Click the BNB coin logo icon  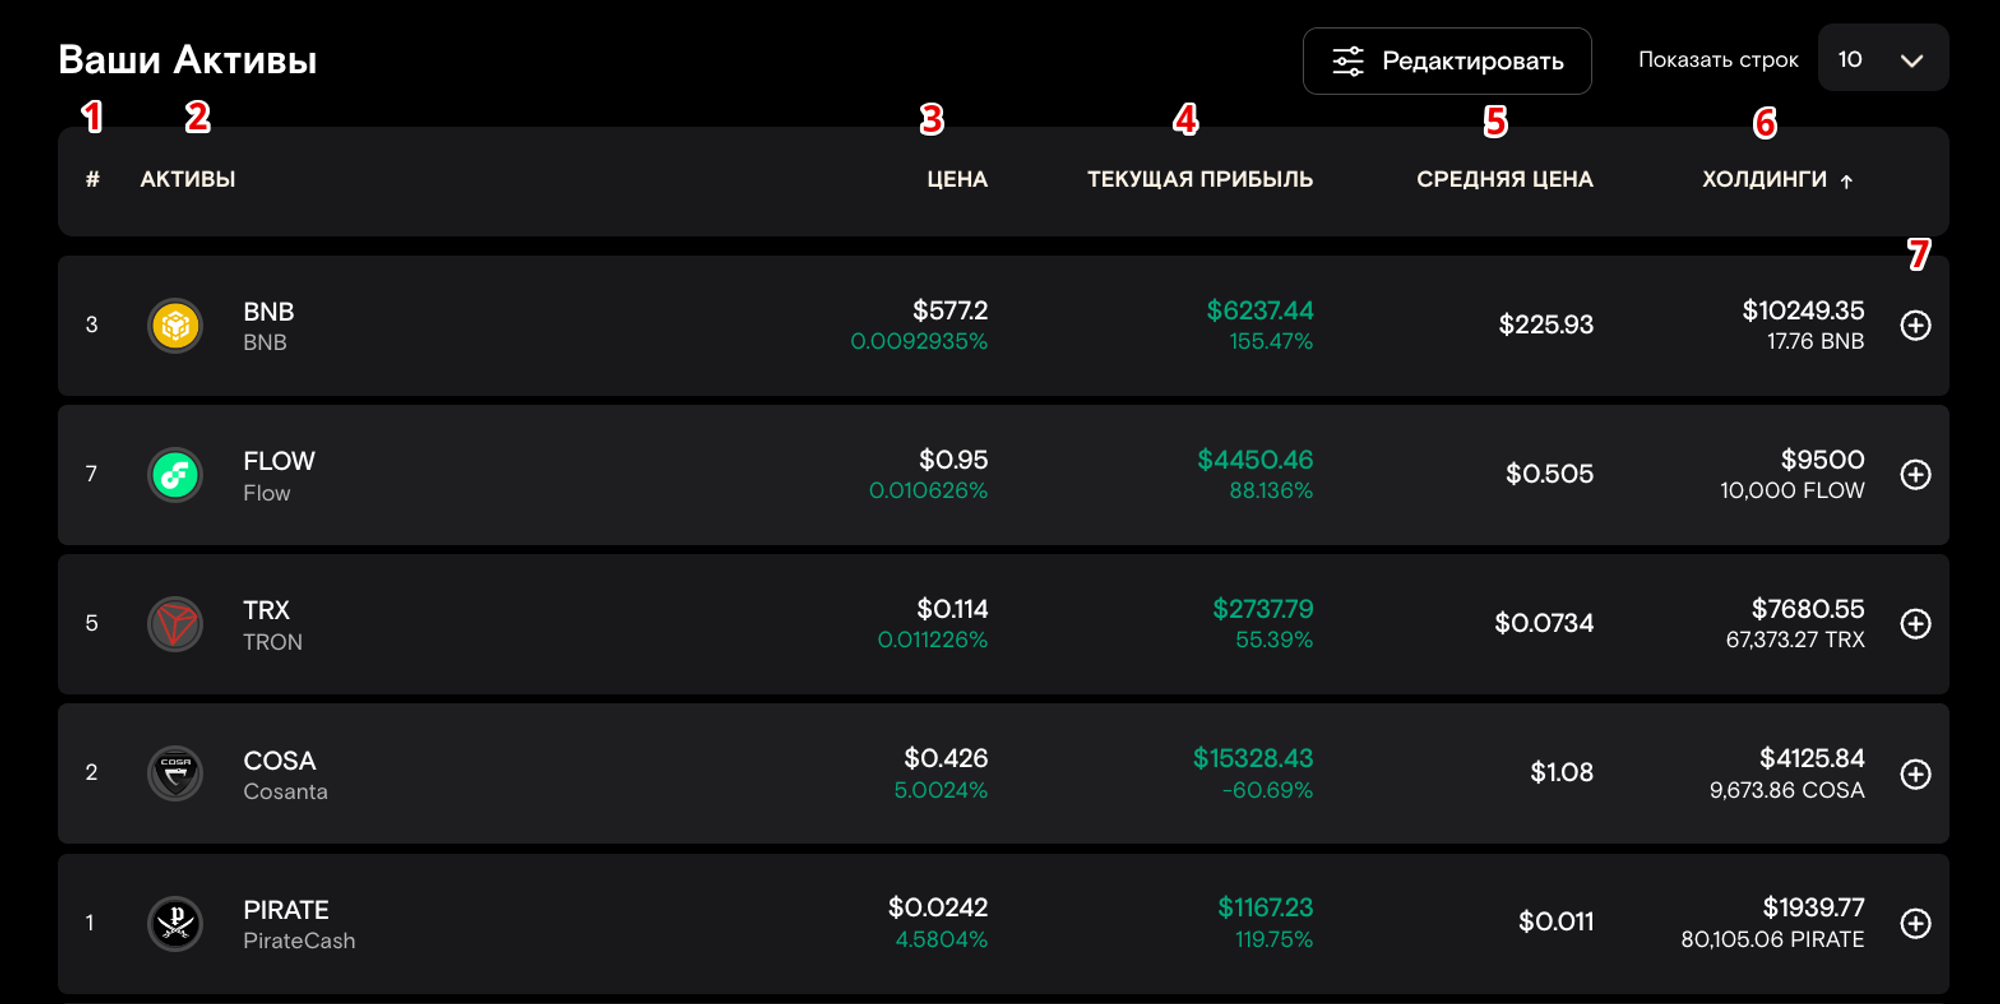coord(175,325)
